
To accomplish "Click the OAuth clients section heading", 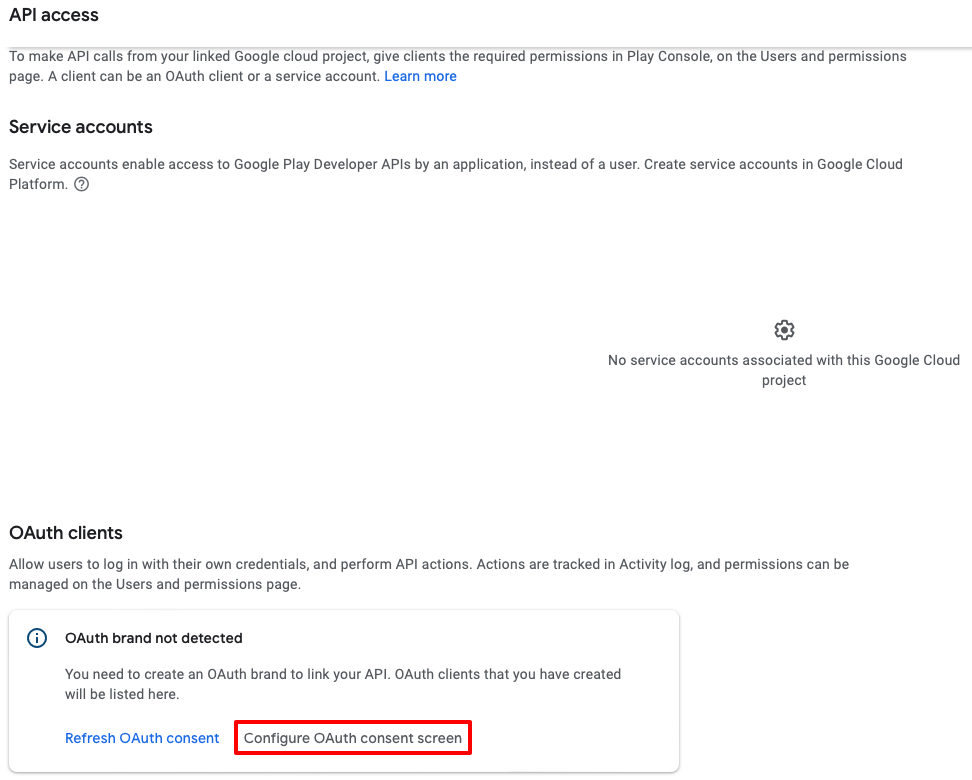I will coord(65,533).
